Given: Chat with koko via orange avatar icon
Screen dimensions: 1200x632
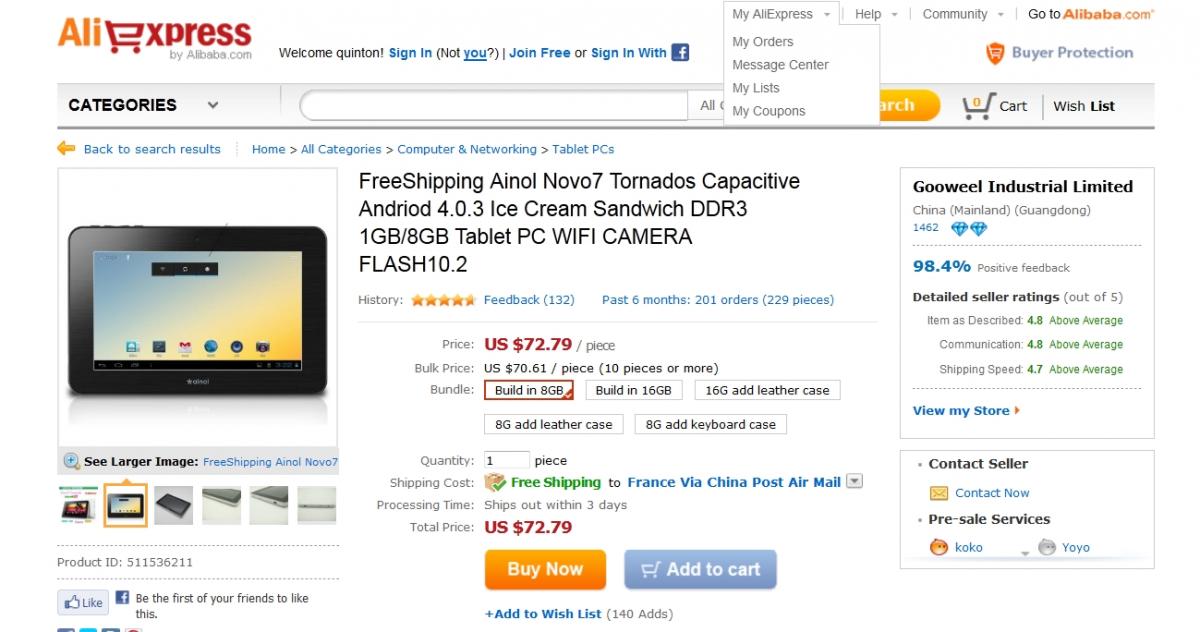Looking at the screenshot, I should (938, 547).
